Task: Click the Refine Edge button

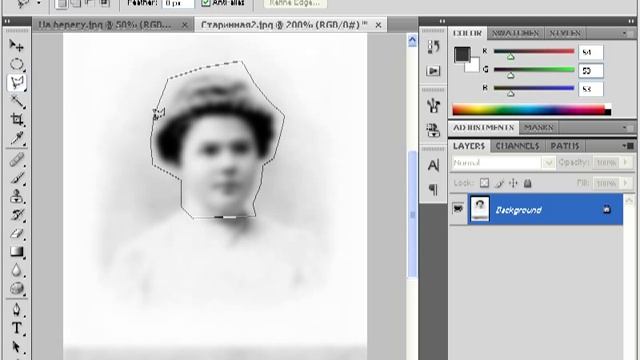Action: 295,3
